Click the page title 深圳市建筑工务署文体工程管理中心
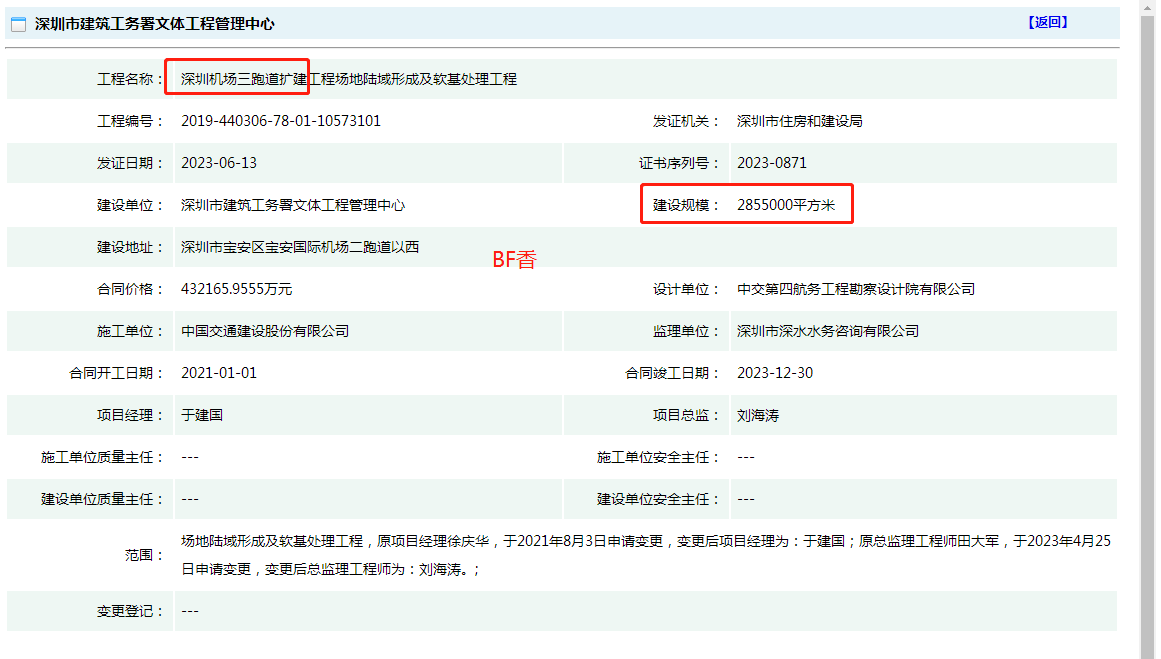1161x659 pixels. click(154, 24)
